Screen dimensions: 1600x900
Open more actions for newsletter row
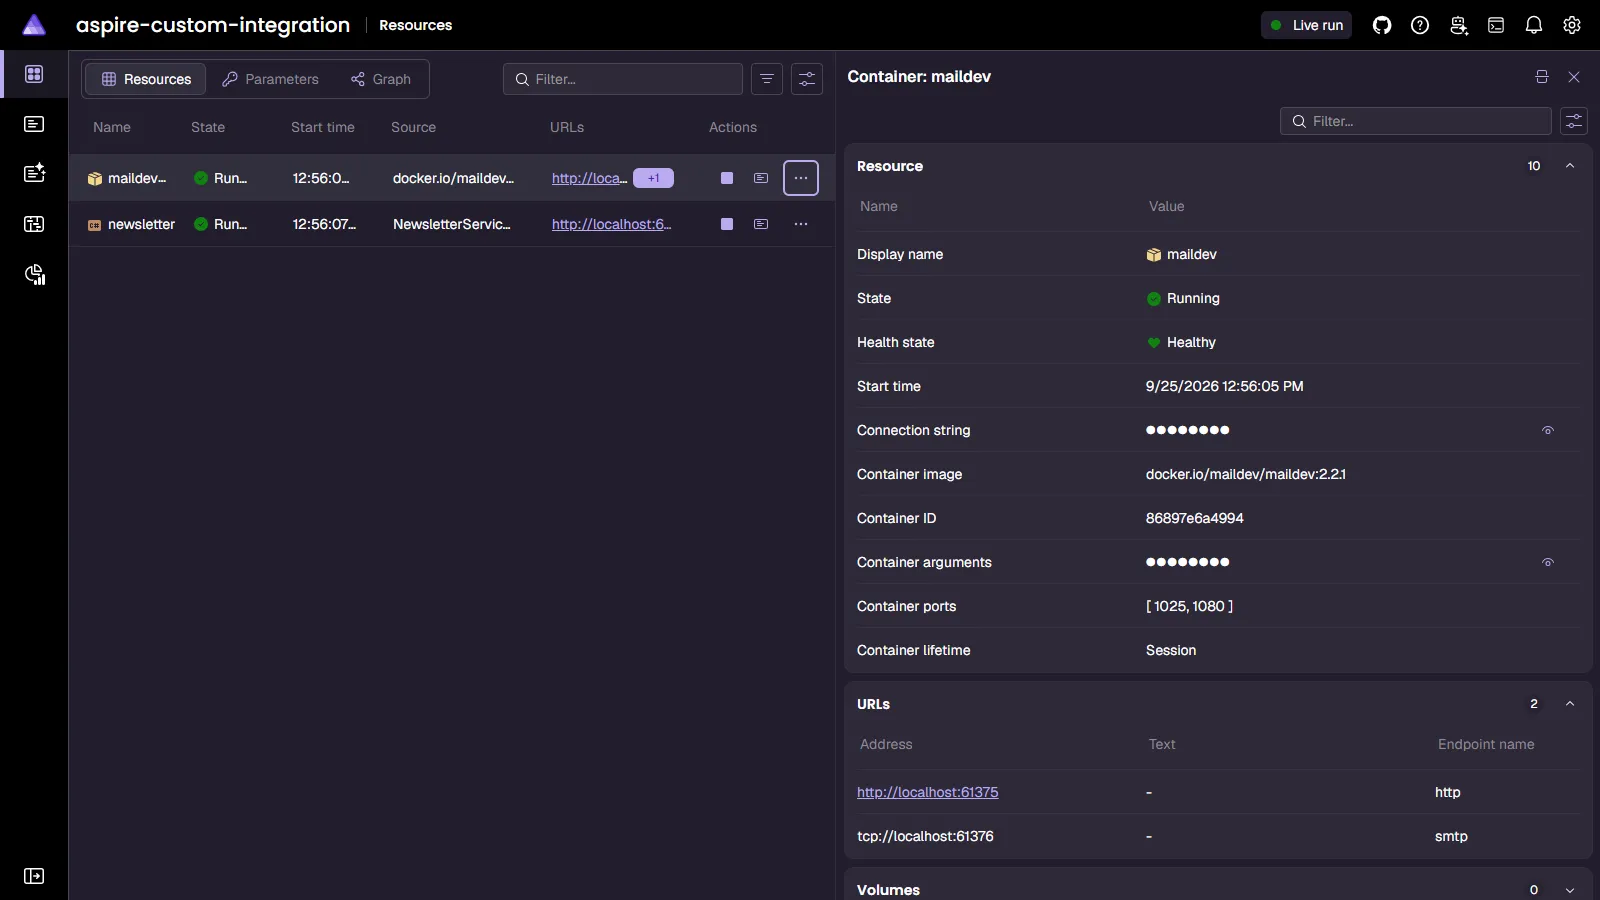[x=801, y=224]
